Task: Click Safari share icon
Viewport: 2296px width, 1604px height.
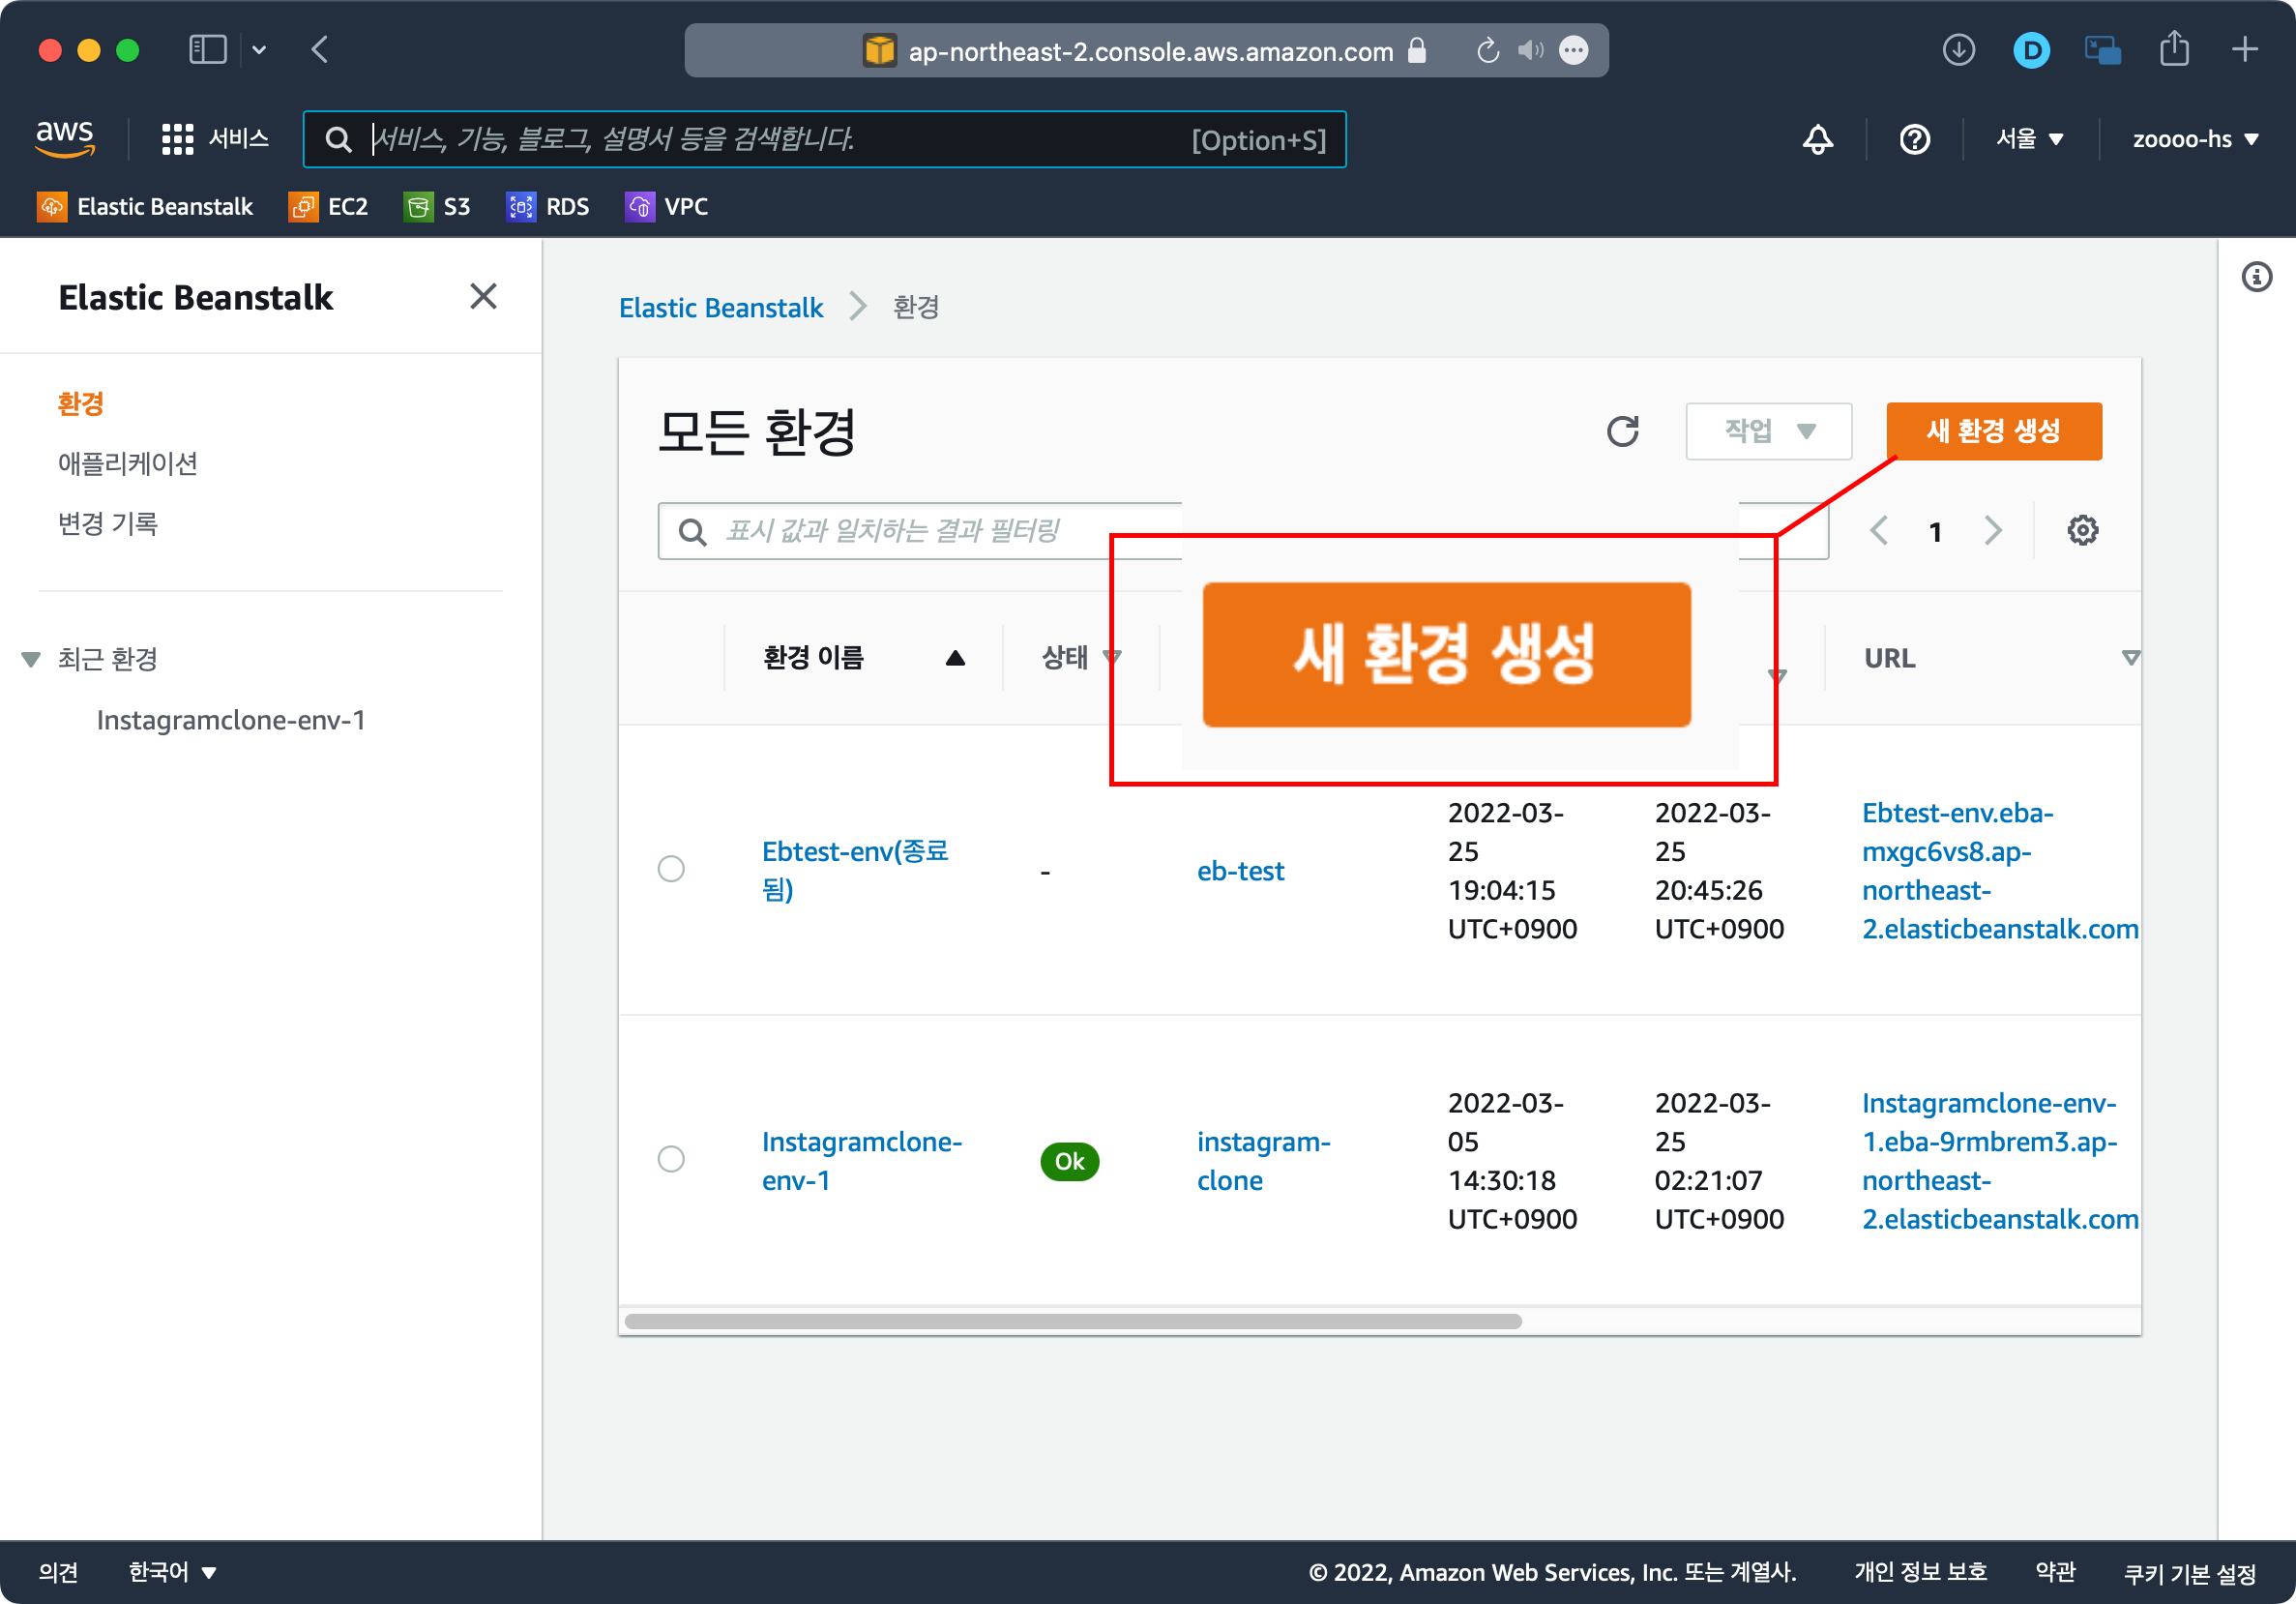Action: (x=2174, y=48)
